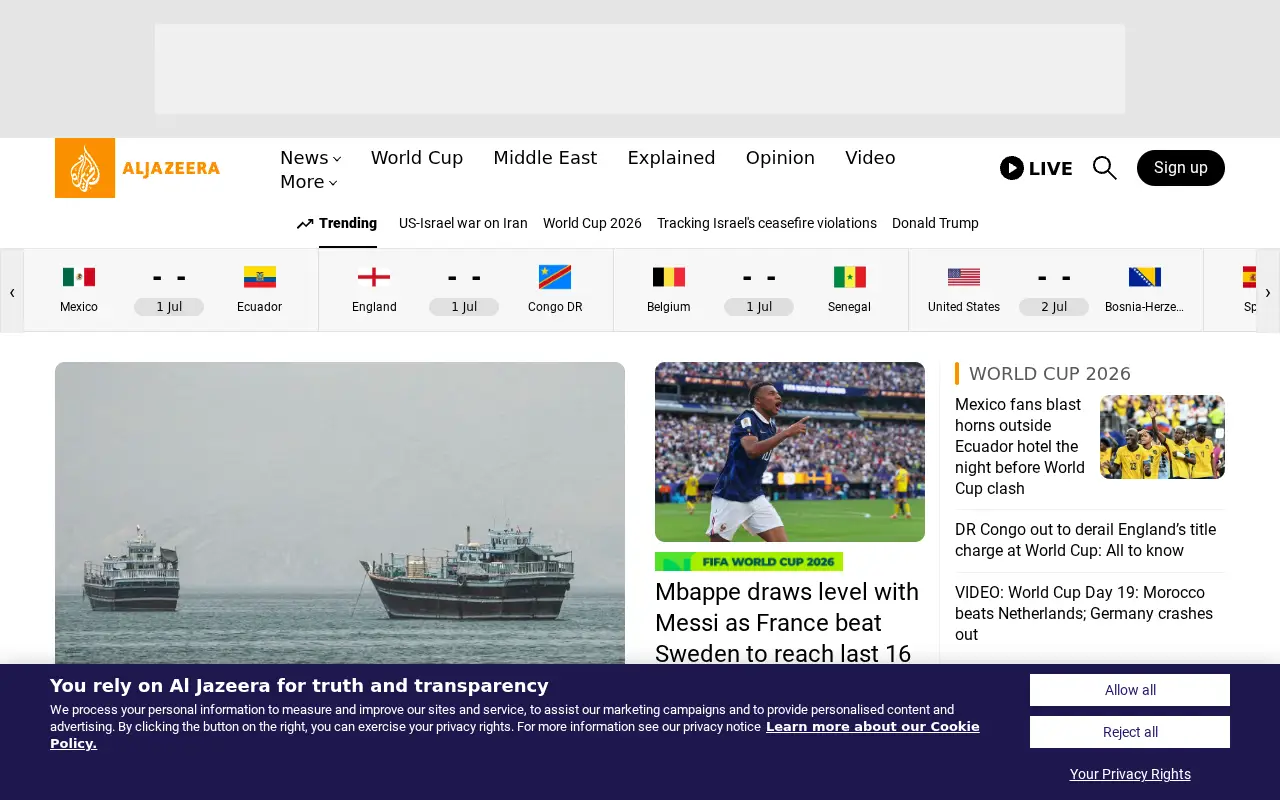Image resolution: width=1280 pixels, height=800 pixels.
Task: Click the FIFA World Cup 2026 banner tag
Action: point(749,562)
